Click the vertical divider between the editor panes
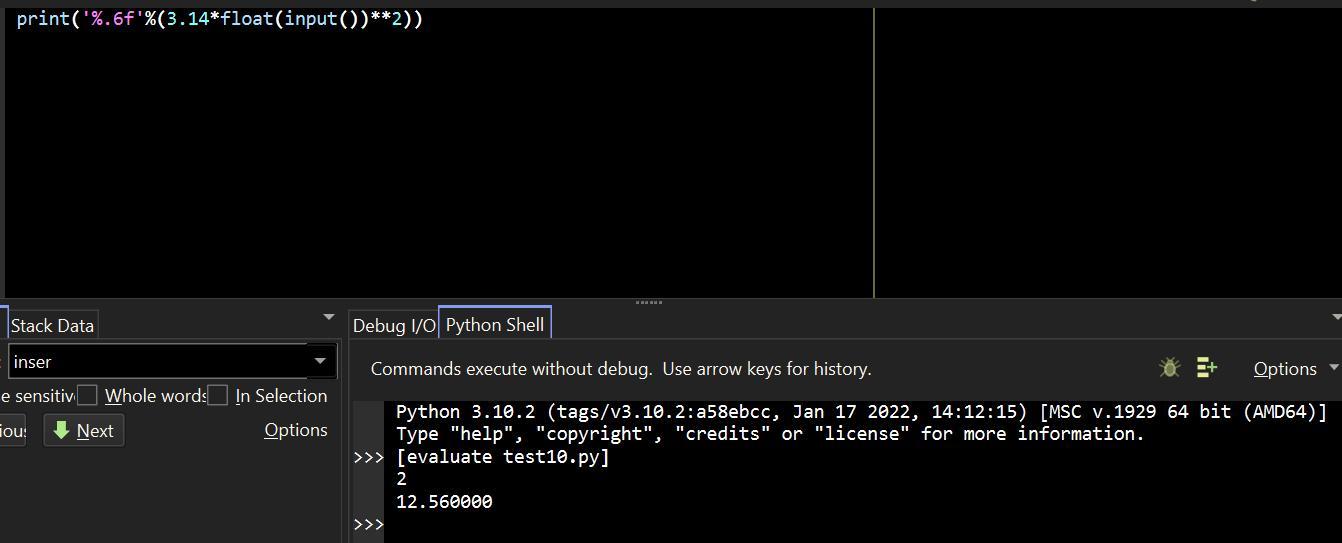This screenshot has width=1342, height=543. 874,150
